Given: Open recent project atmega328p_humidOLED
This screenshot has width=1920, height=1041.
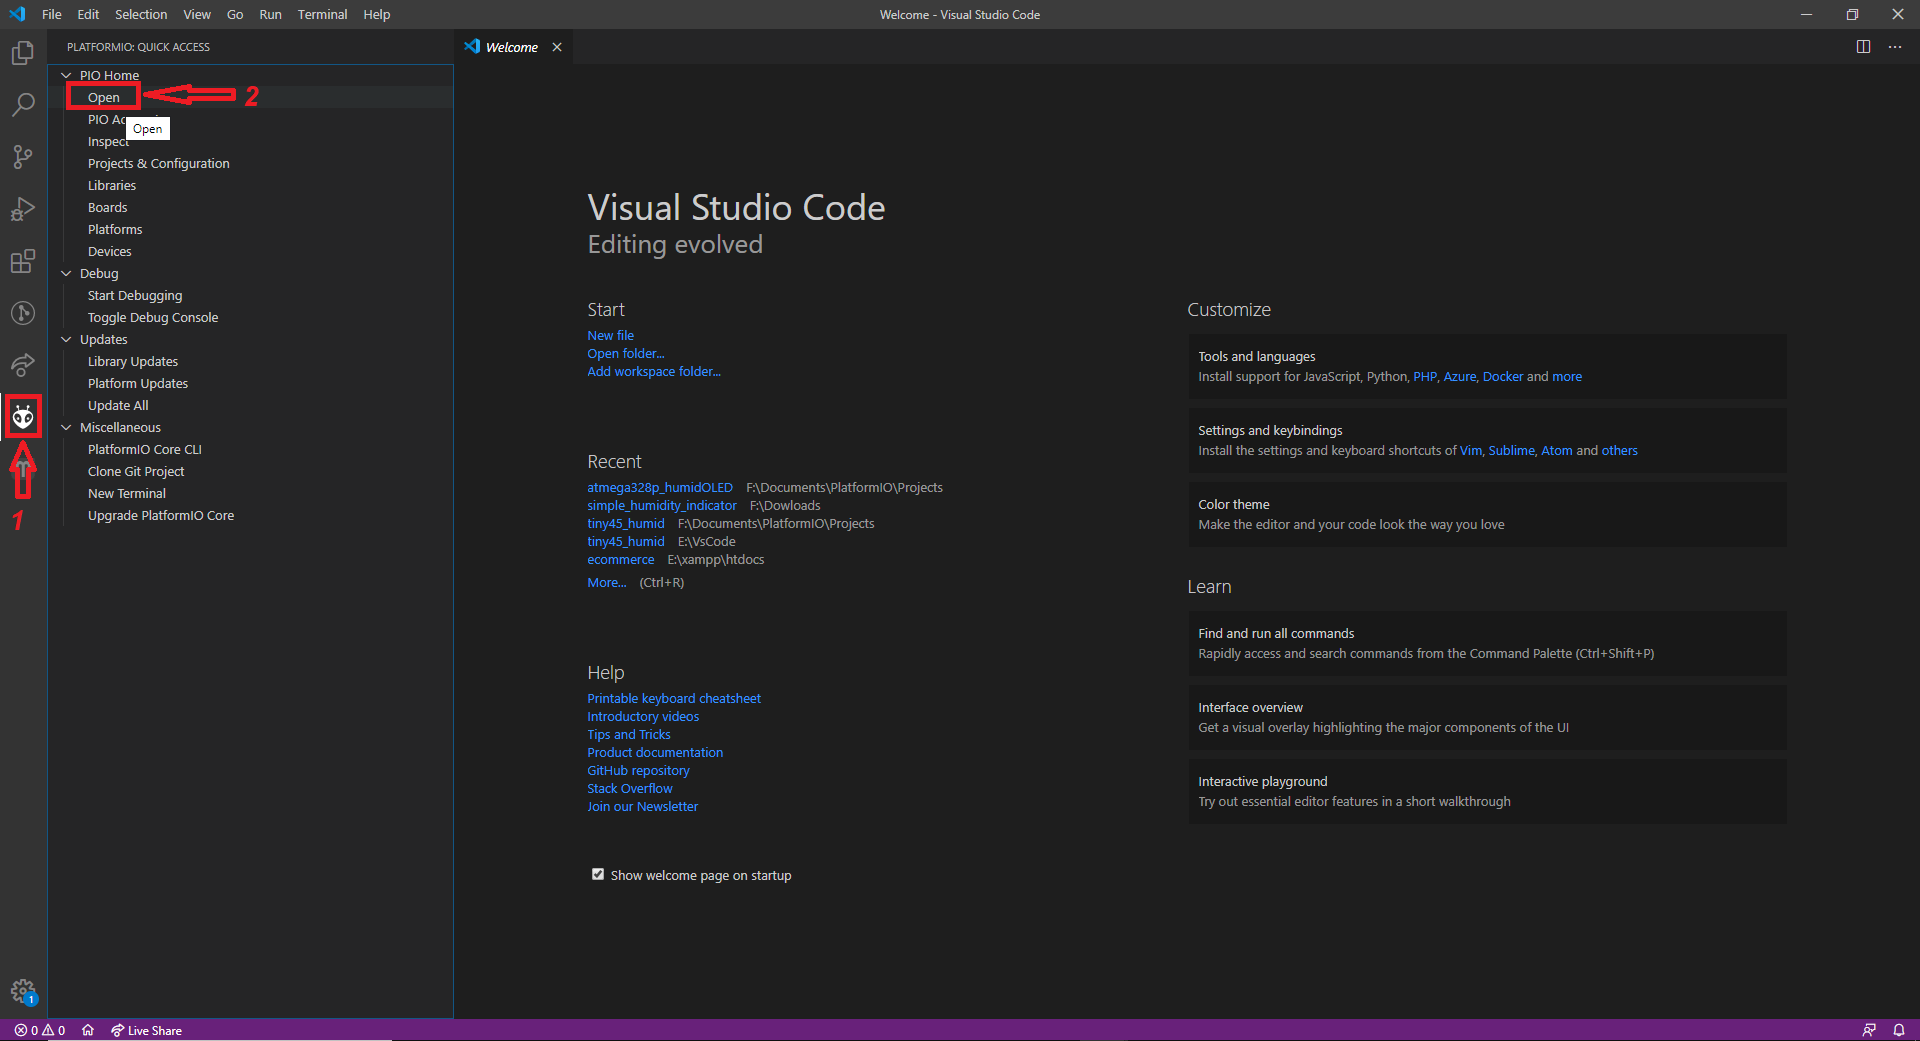Looking at the screenshot, I should pos(659,488).
